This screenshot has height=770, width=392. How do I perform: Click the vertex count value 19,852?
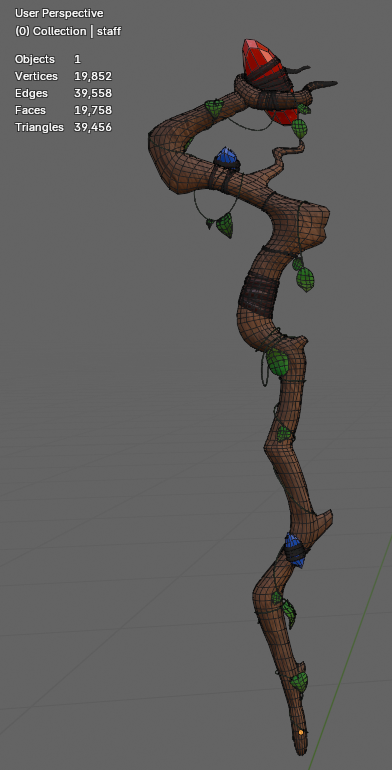93,76
